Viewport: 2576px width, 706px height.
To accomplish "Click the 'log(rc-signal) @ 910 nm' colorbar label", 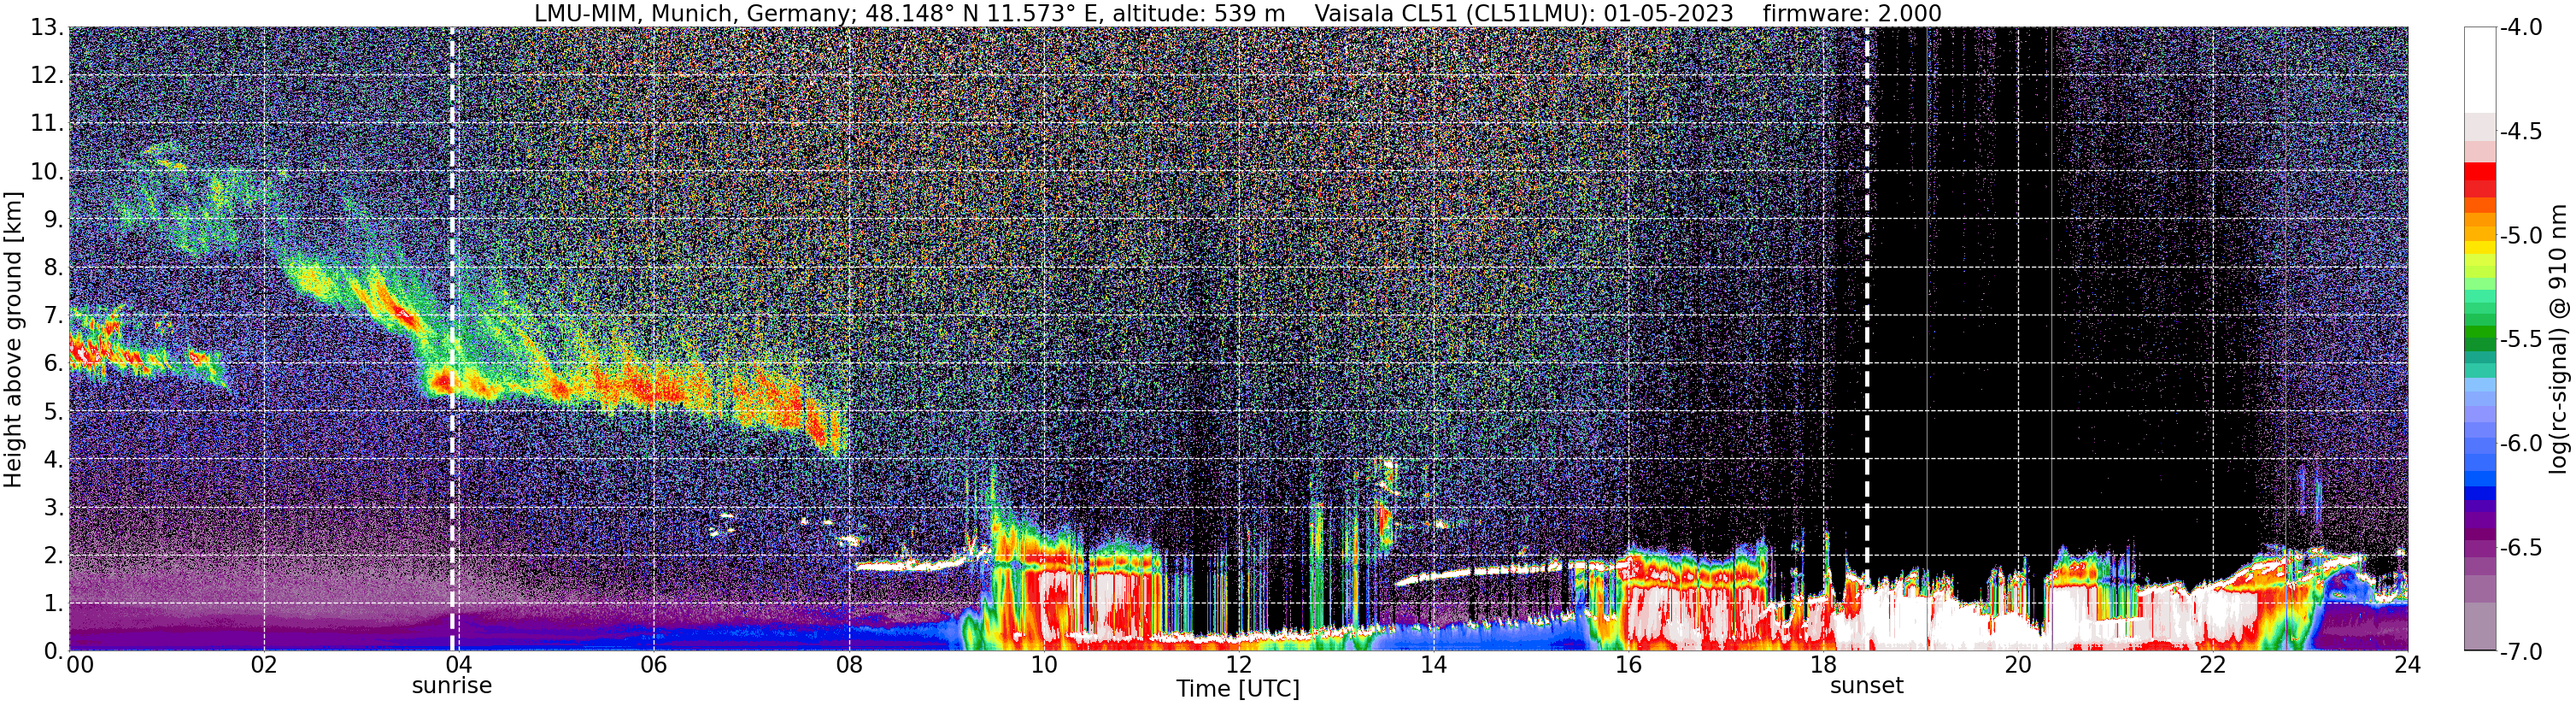I will point(2559,340).
